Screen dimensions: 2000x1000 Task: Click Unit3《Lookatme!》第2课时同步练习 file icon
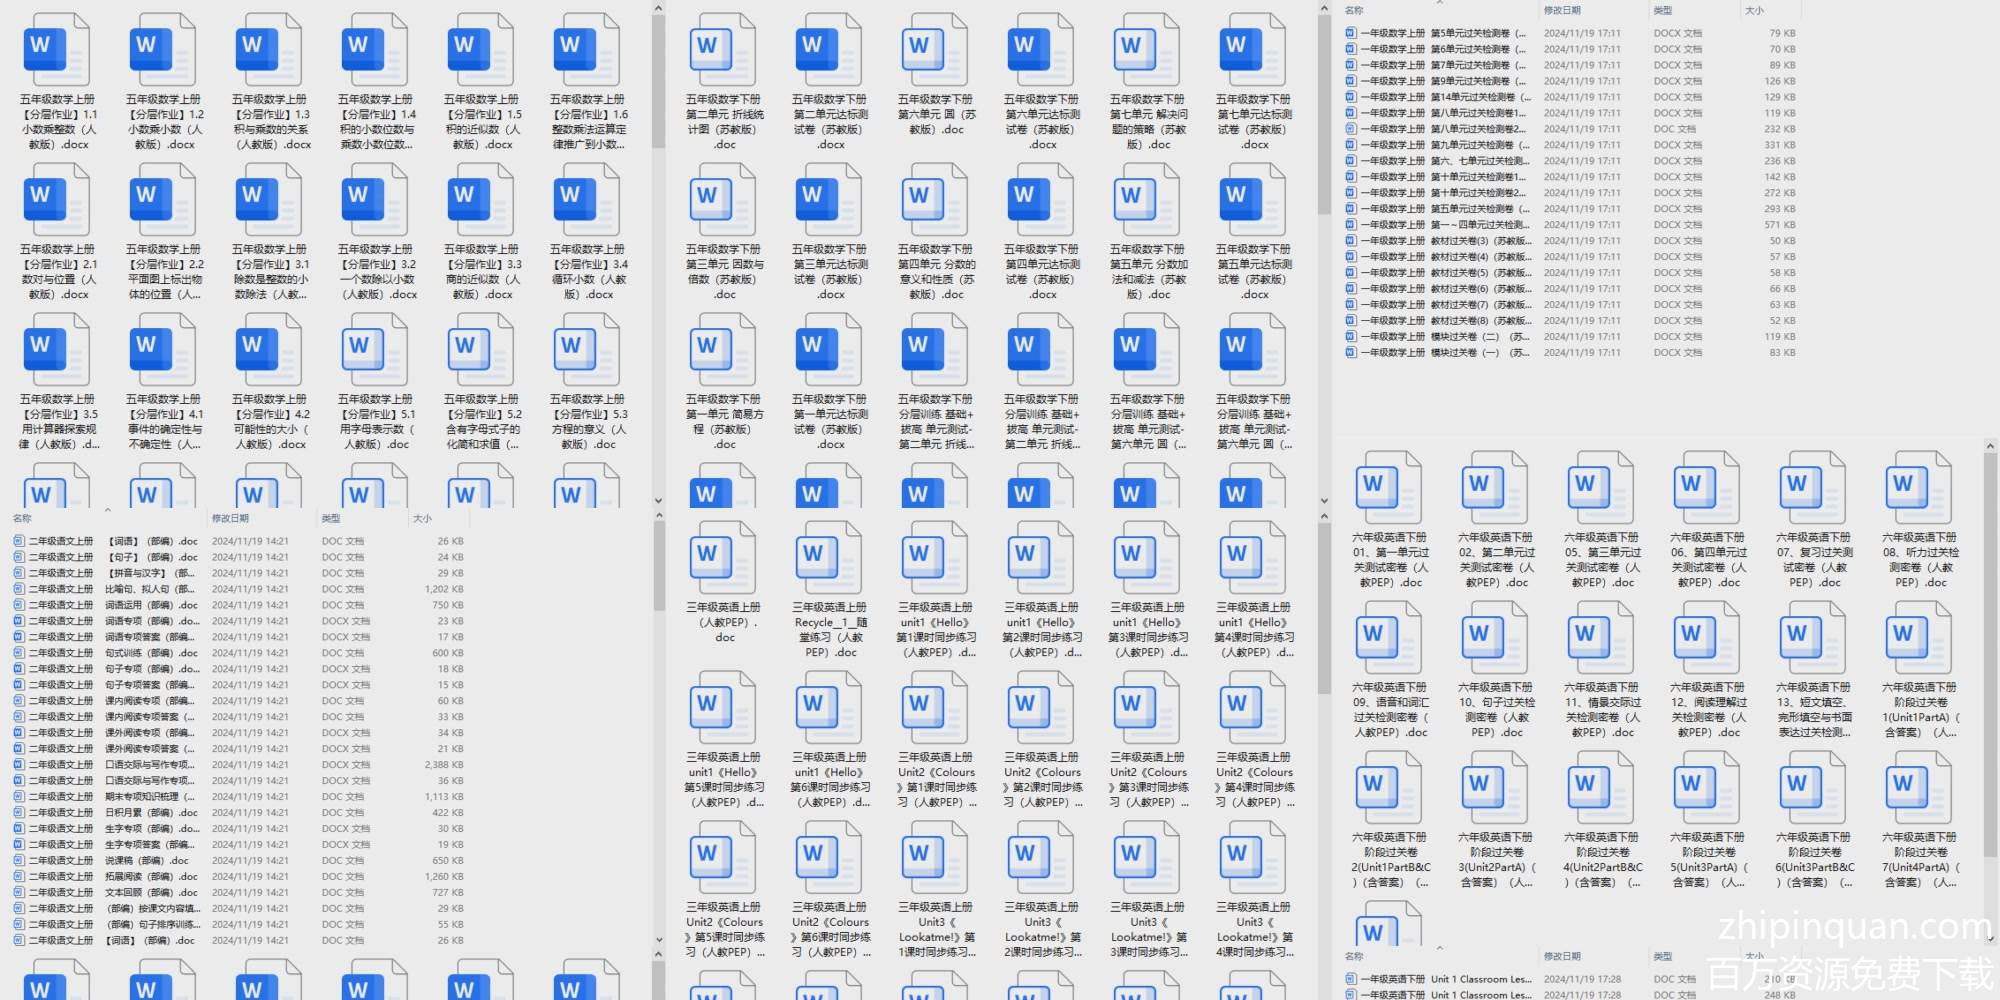[1041, 858]
